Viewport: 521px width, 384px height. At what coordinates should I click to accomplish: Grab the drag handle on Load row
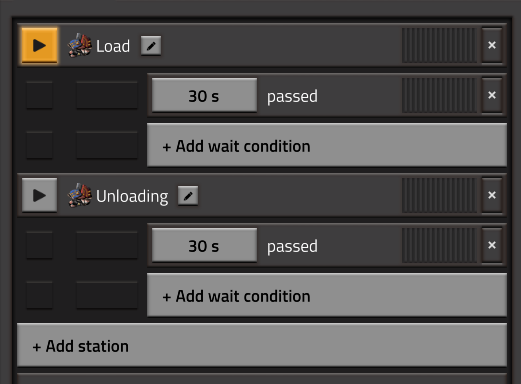coord(439,45)
